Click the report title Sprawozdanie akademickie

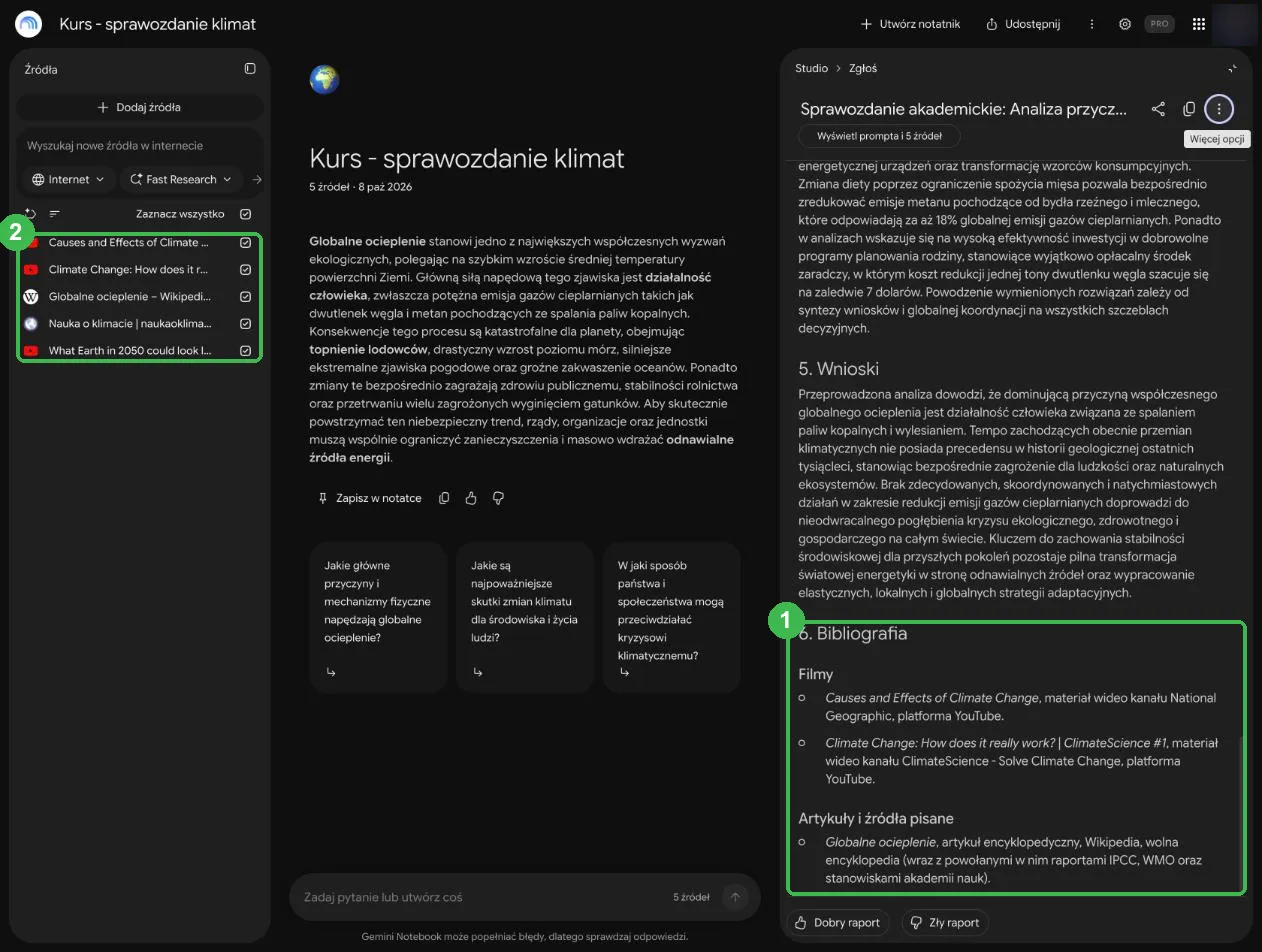963,109
